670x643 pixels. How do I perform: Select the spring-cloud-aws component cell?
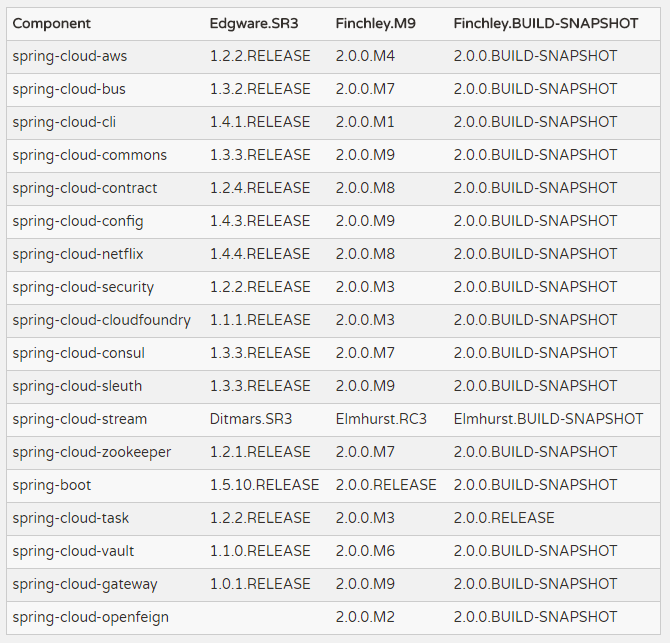70,56
